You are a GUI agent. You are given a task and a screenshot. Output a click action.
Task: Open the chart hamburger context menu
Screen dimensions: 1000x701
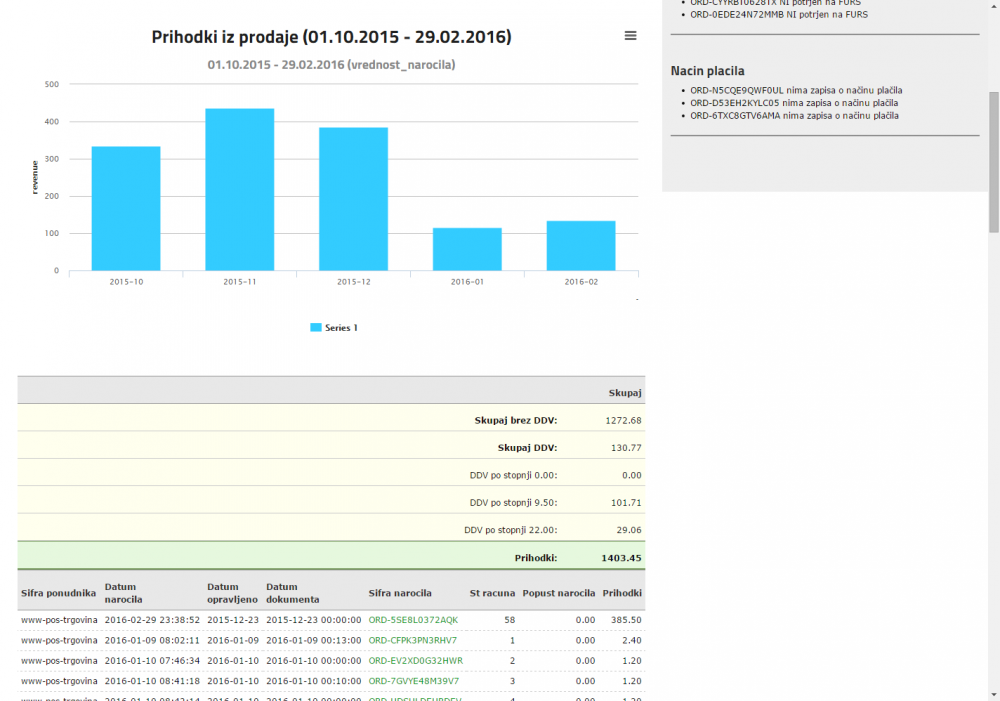click(630, 36)
